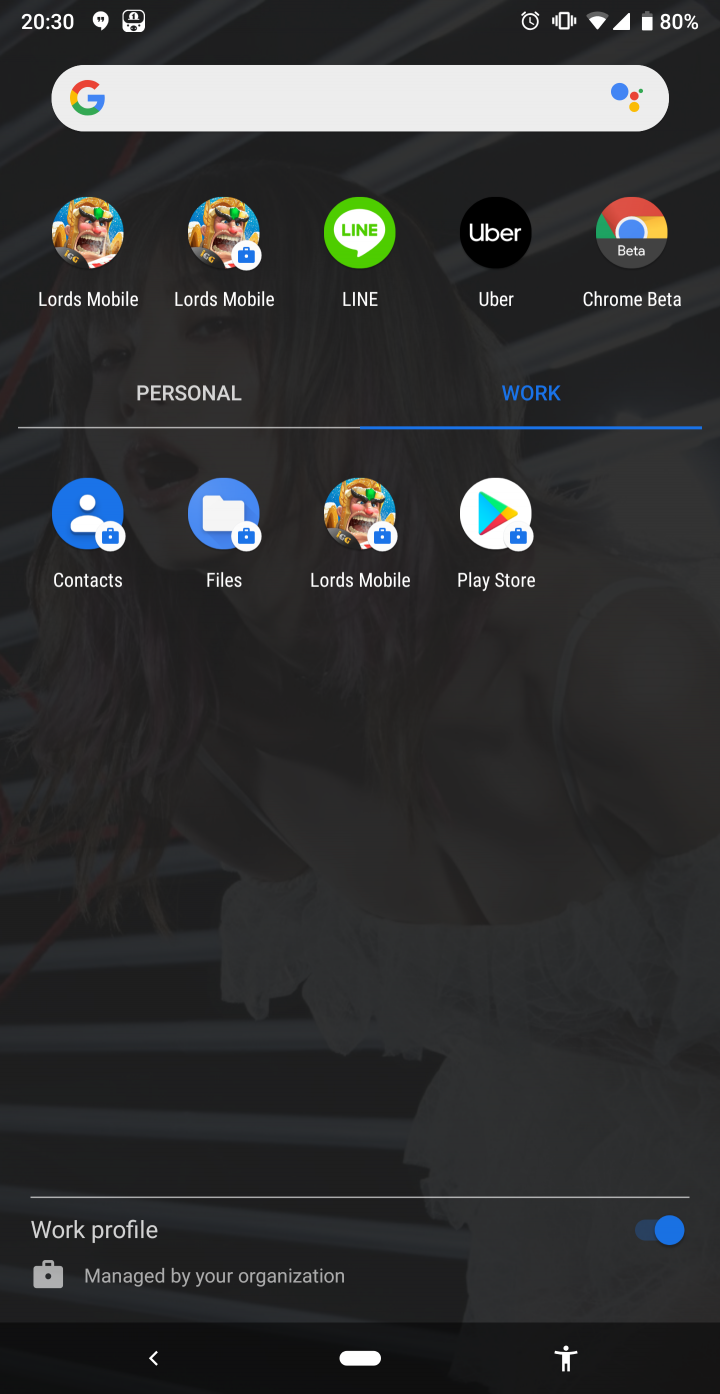
Task: Open Lords Mobile in the Work tab grid
Action: pyautogui.click(x=360, y=514)
